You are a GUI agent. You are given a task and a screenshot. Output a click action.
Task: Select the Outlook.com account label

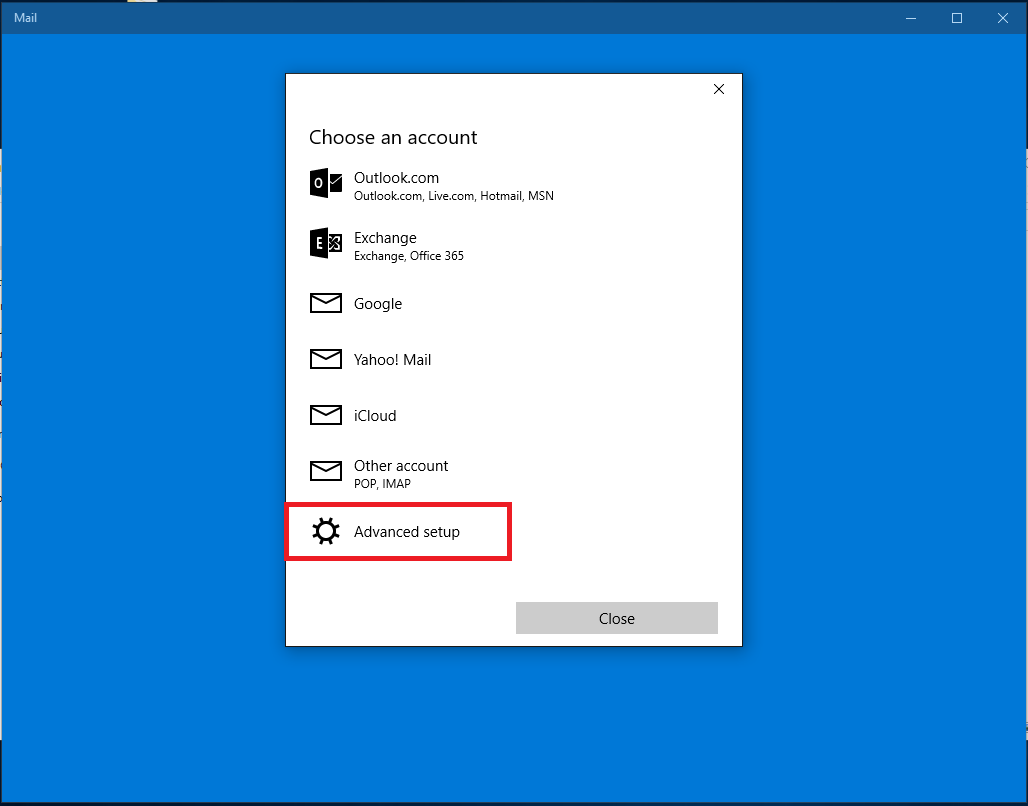click(397, 178)
